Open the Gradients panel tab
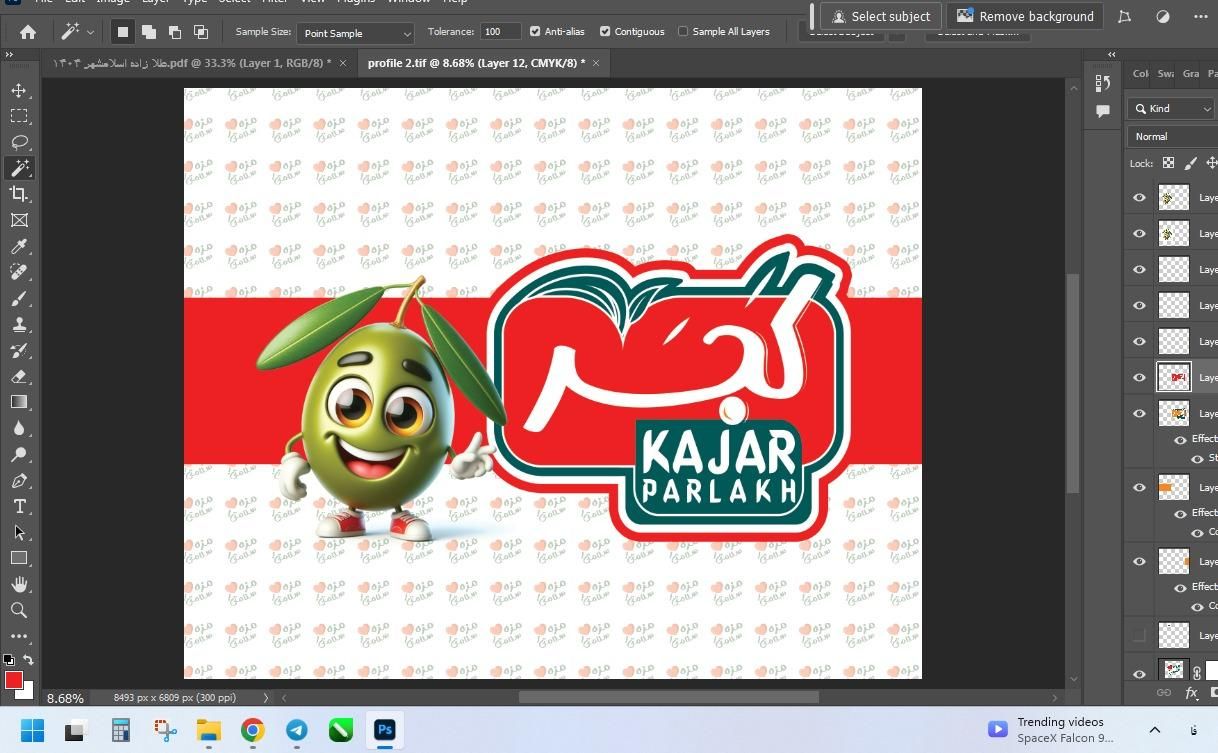The width and height of the screenshot is (1218, 753). [x=1190, y=73]
